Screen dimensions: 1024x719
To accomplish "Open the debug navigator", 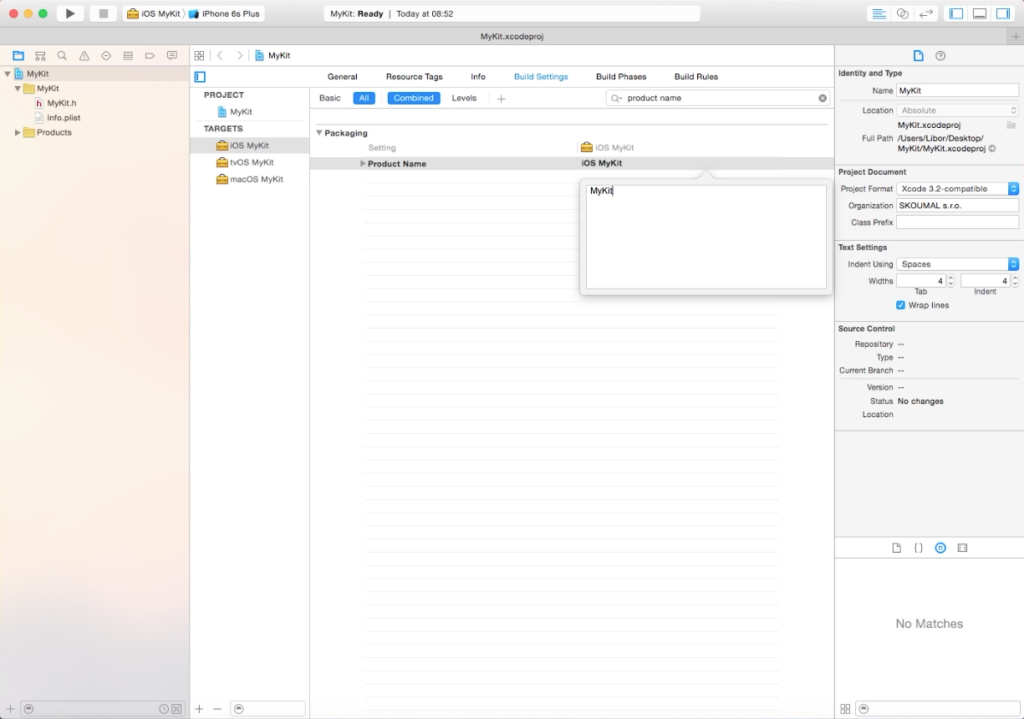I will pos(128,56).
